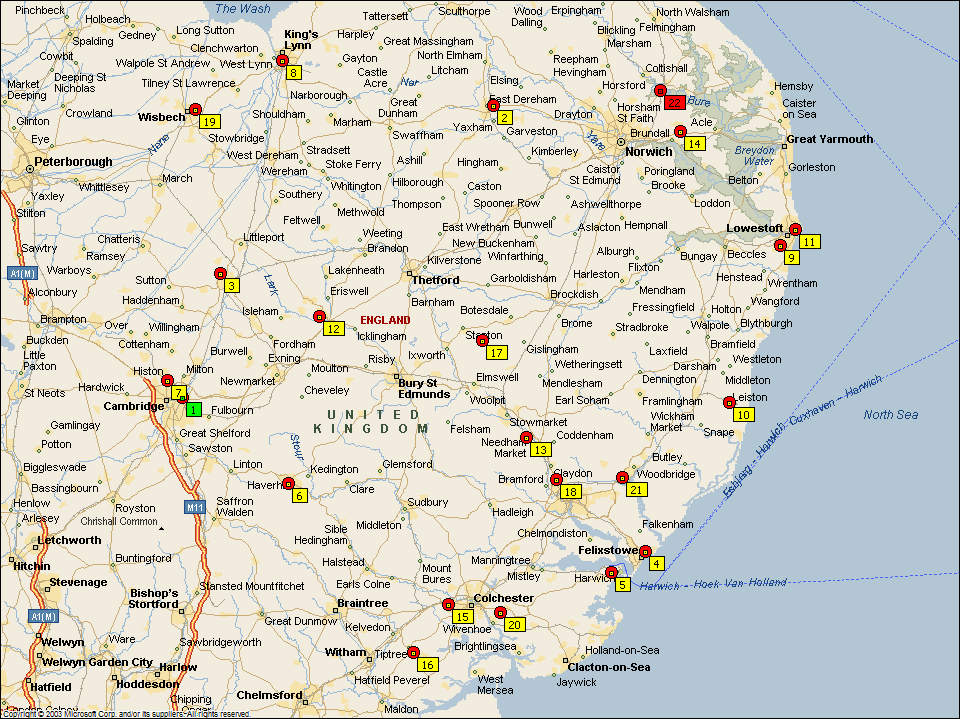
Task: Select the yellow number 13 label box
Action: point(540,450)
